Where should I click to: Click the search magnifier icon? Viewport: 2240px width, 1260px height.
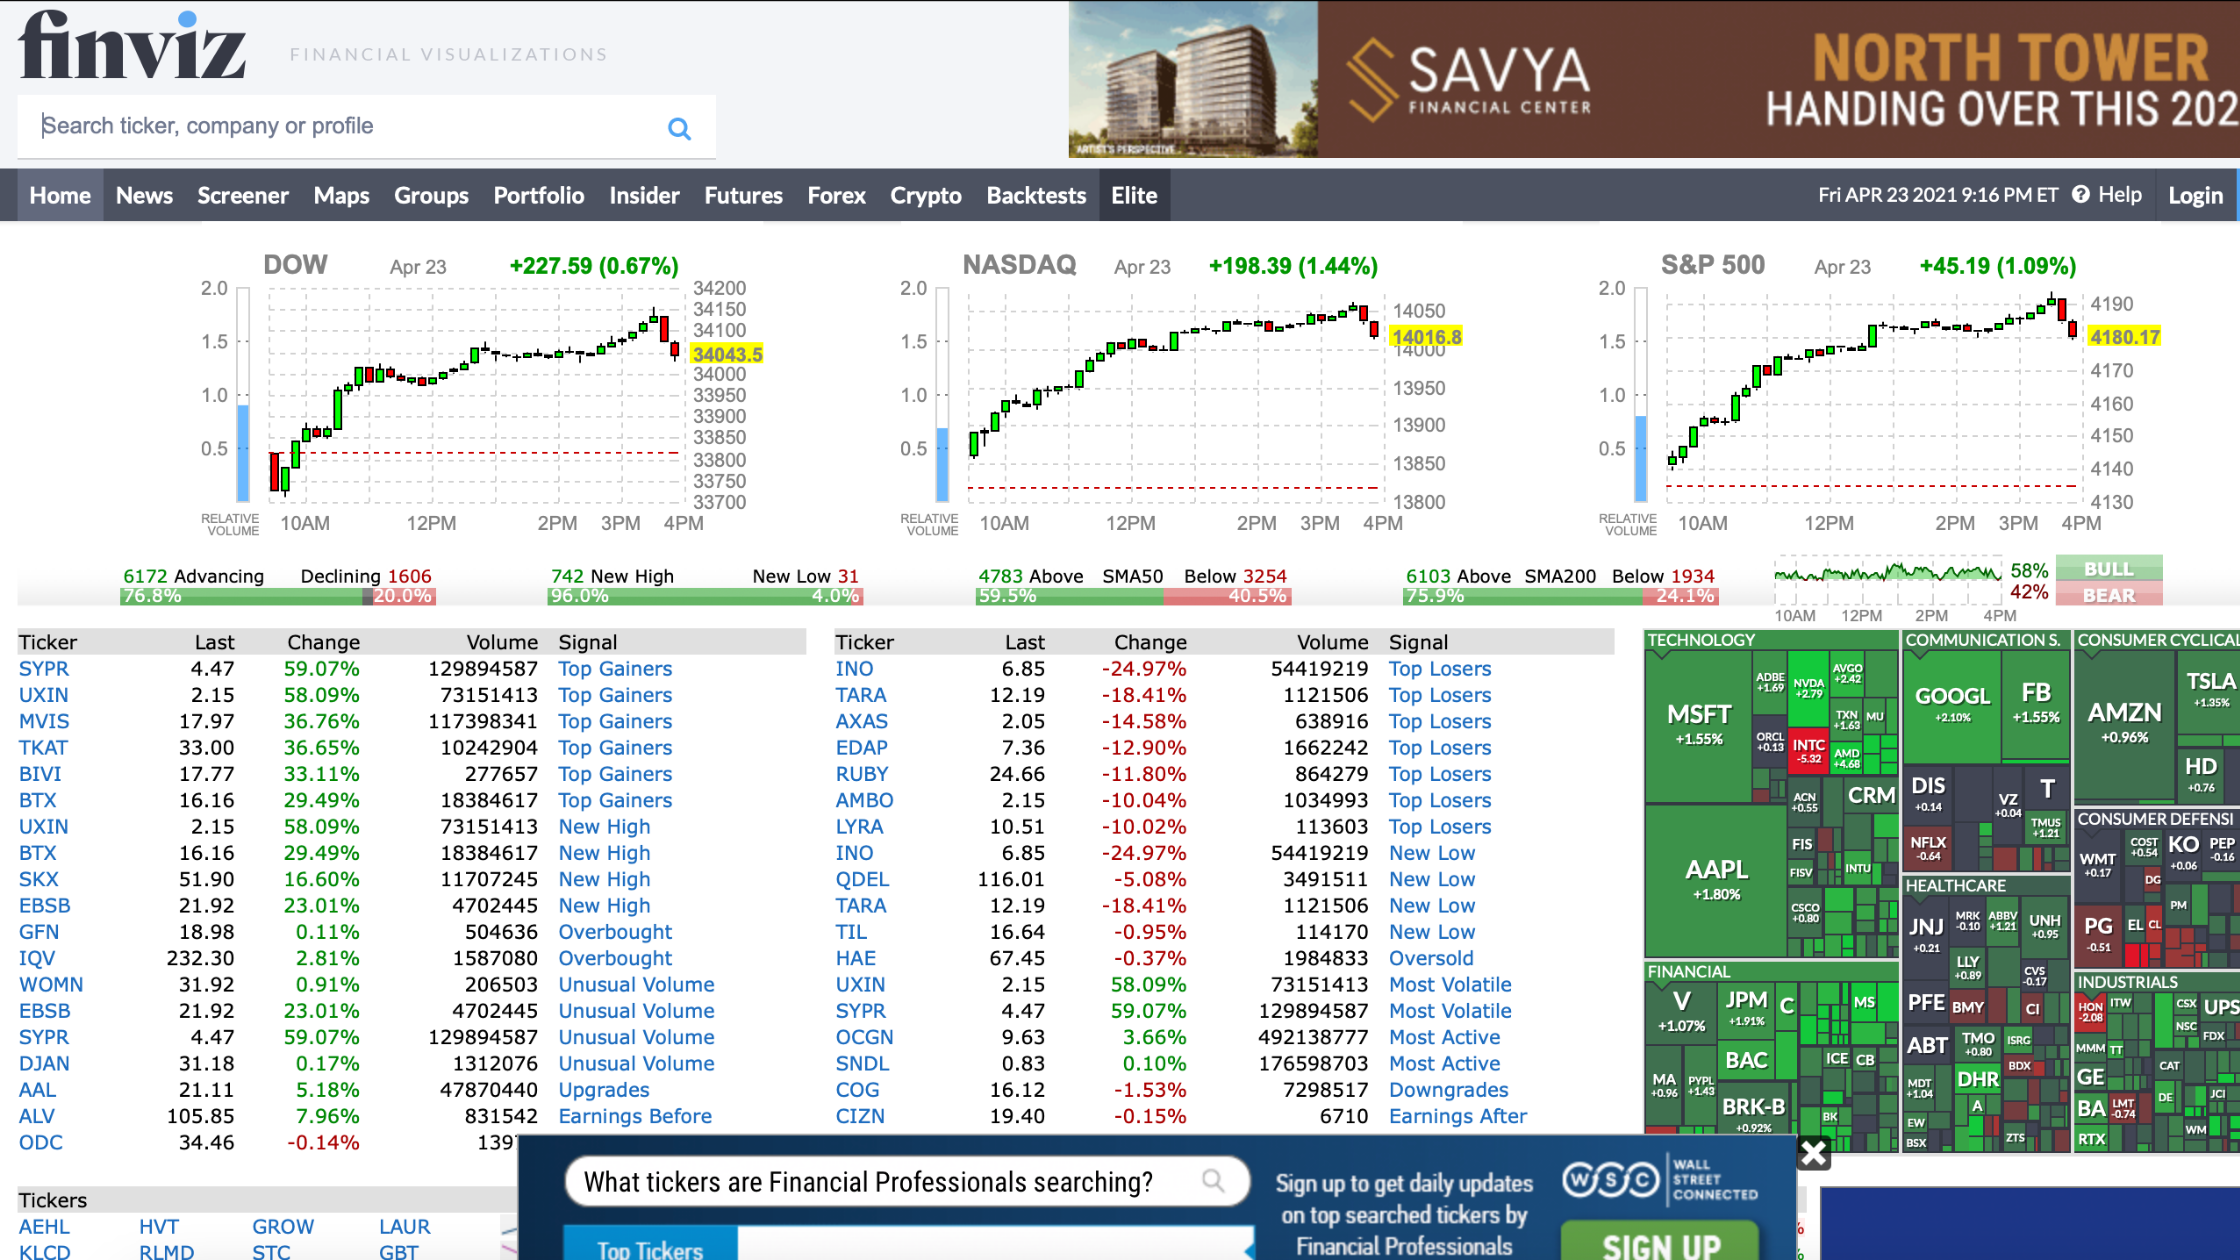(679, 128)
